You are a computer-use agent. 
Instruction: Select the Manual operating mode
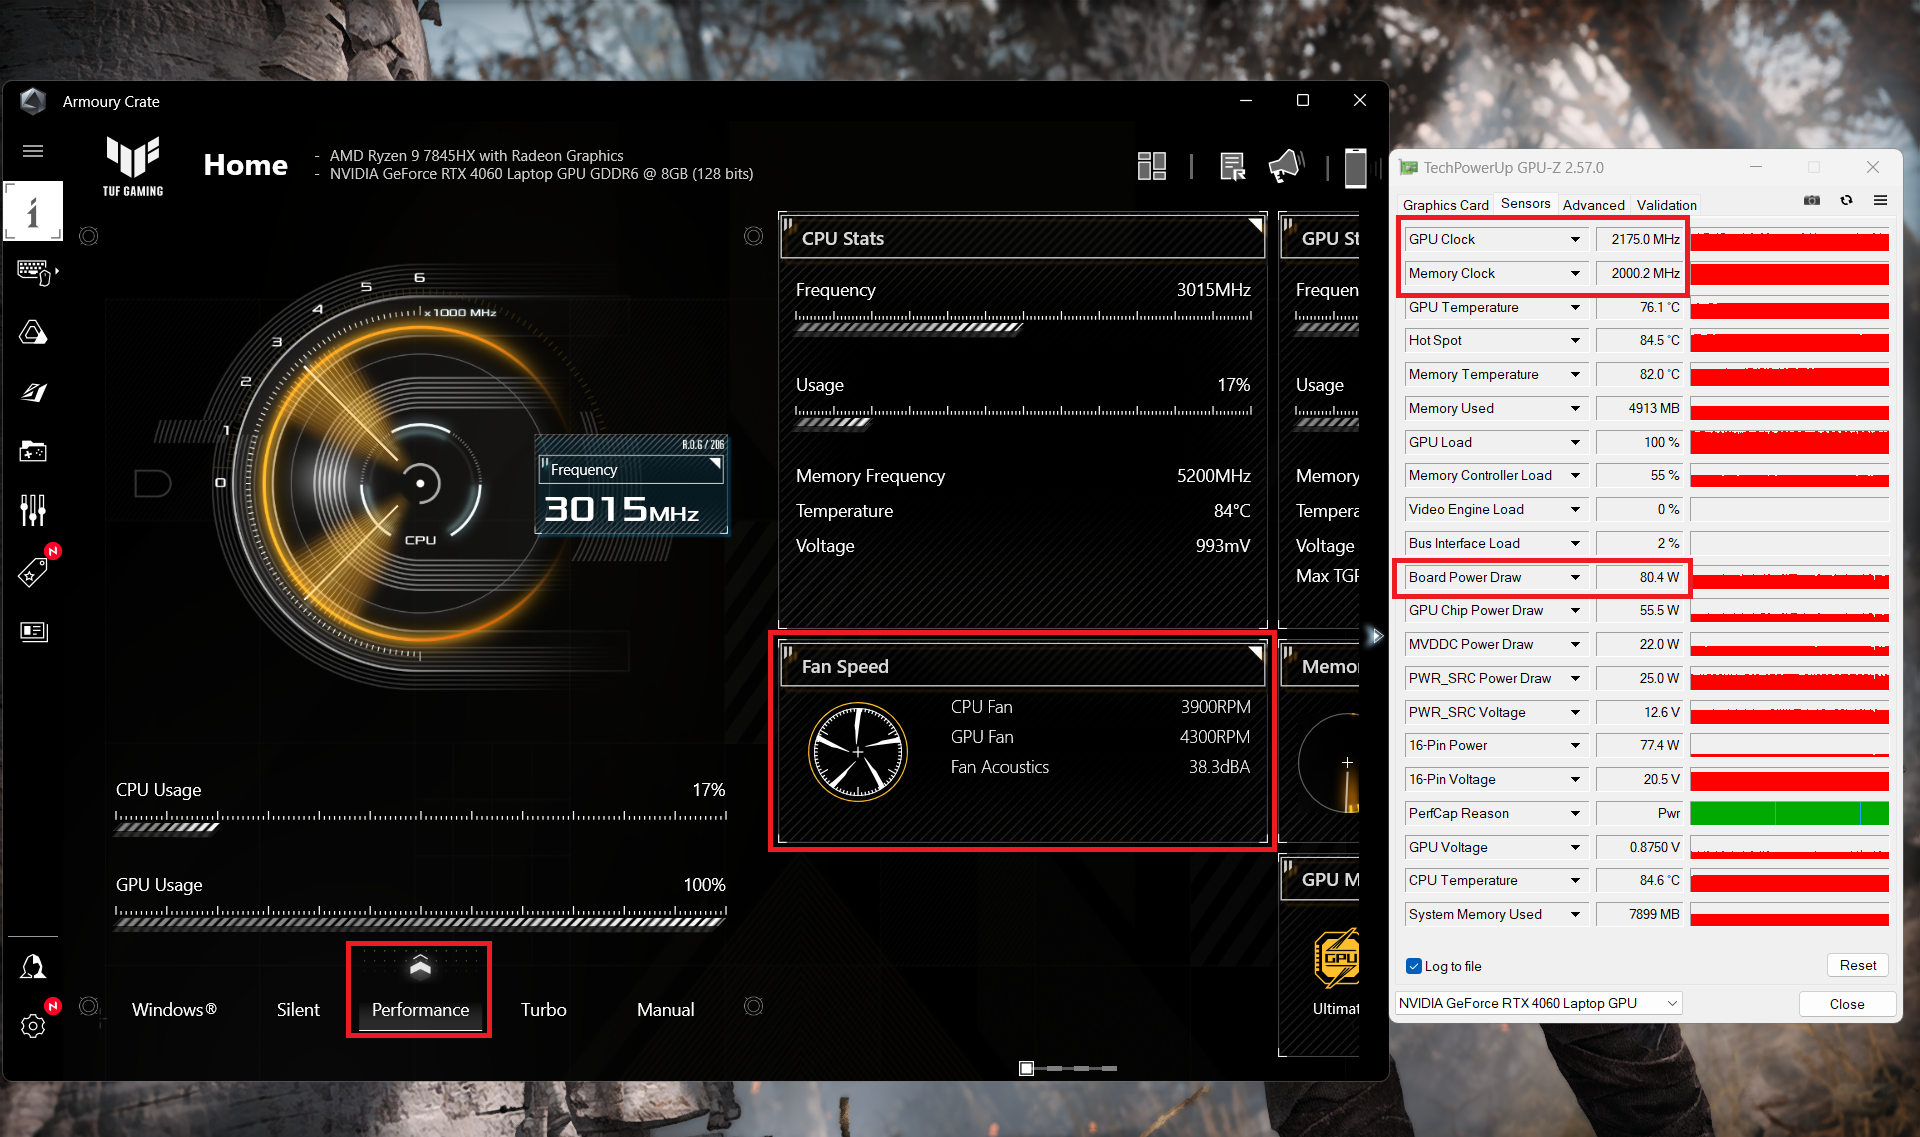point(665,1010)
